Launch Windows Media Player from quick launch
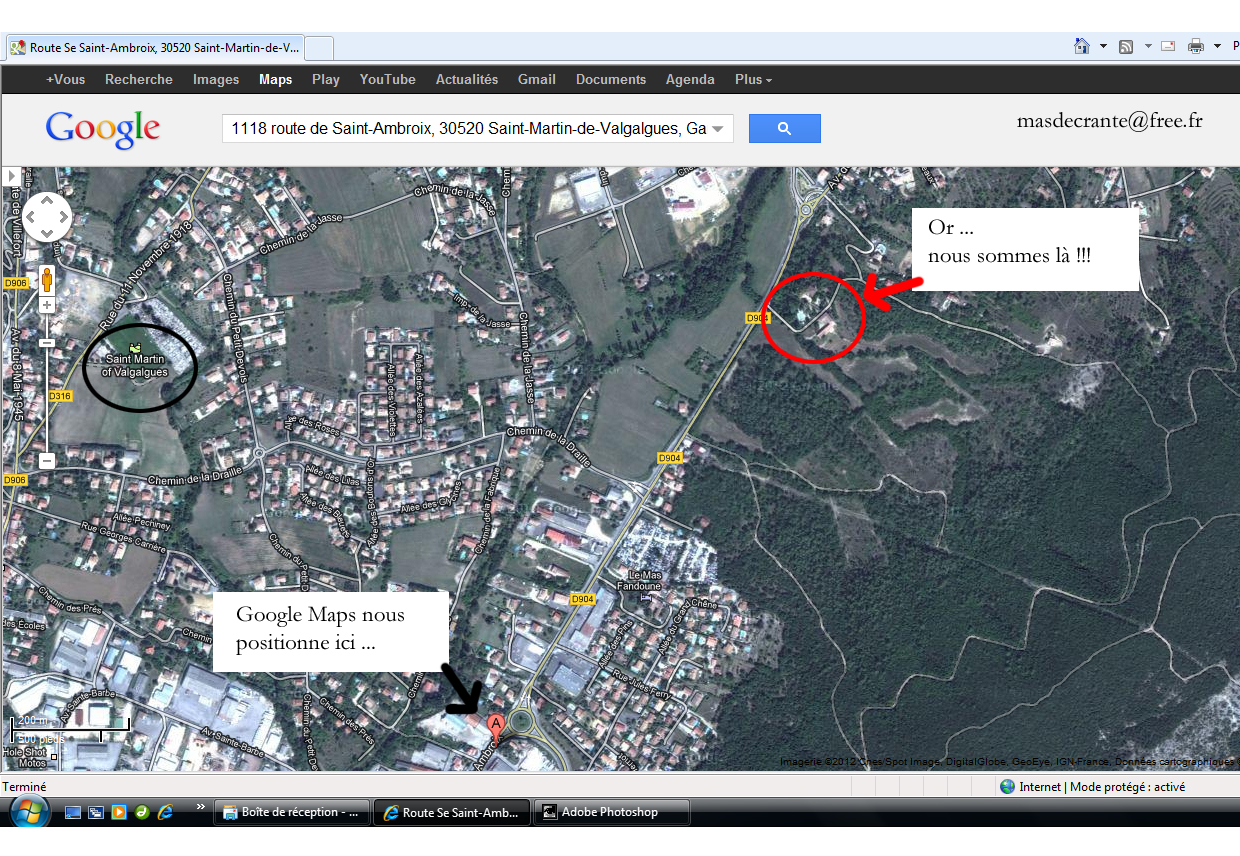 (x=119, y=812)
